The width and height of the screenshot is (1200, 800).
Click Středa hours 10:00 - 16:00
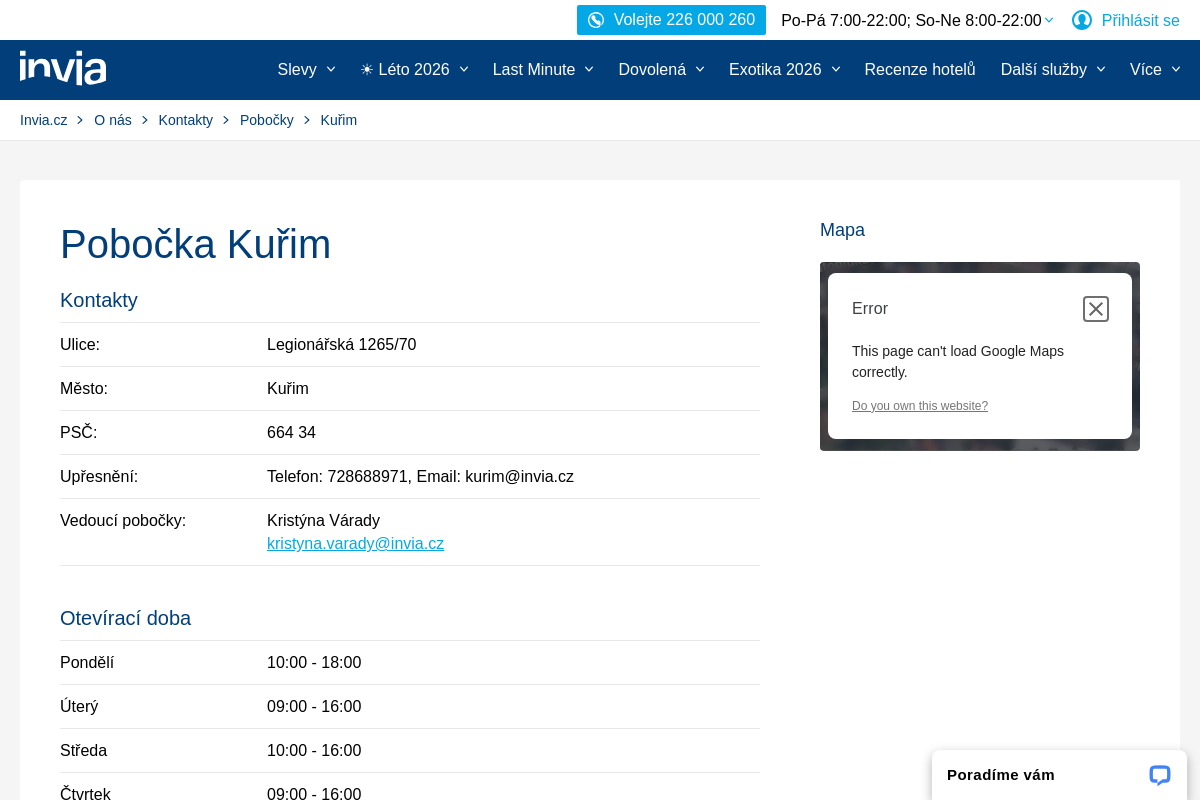[x=314, y=751]
